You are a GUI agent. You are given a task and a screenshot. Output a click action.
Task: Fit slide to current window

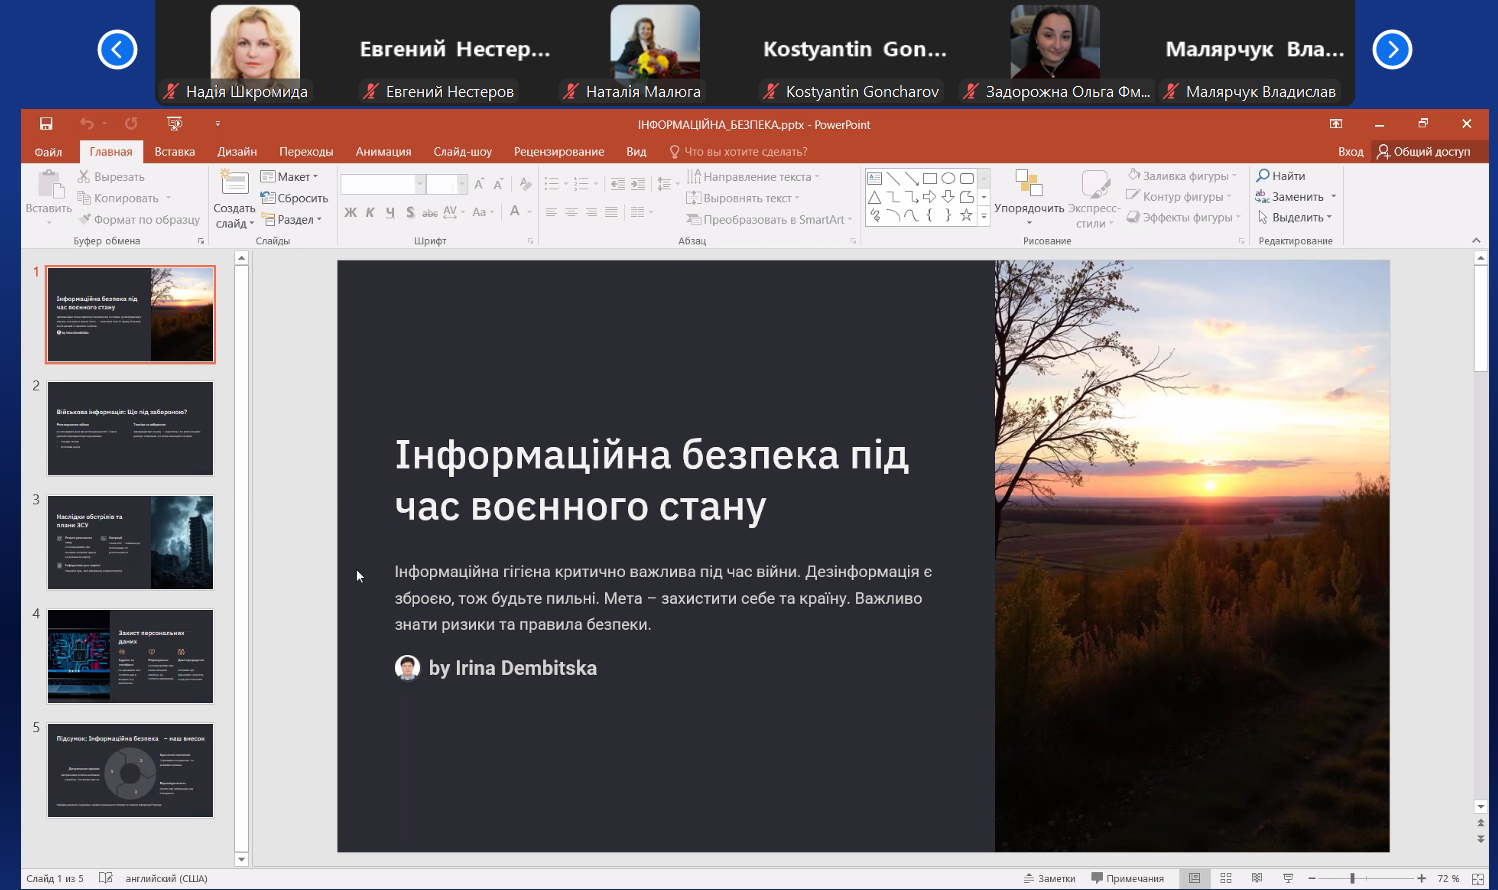(x=1478, y=878)
